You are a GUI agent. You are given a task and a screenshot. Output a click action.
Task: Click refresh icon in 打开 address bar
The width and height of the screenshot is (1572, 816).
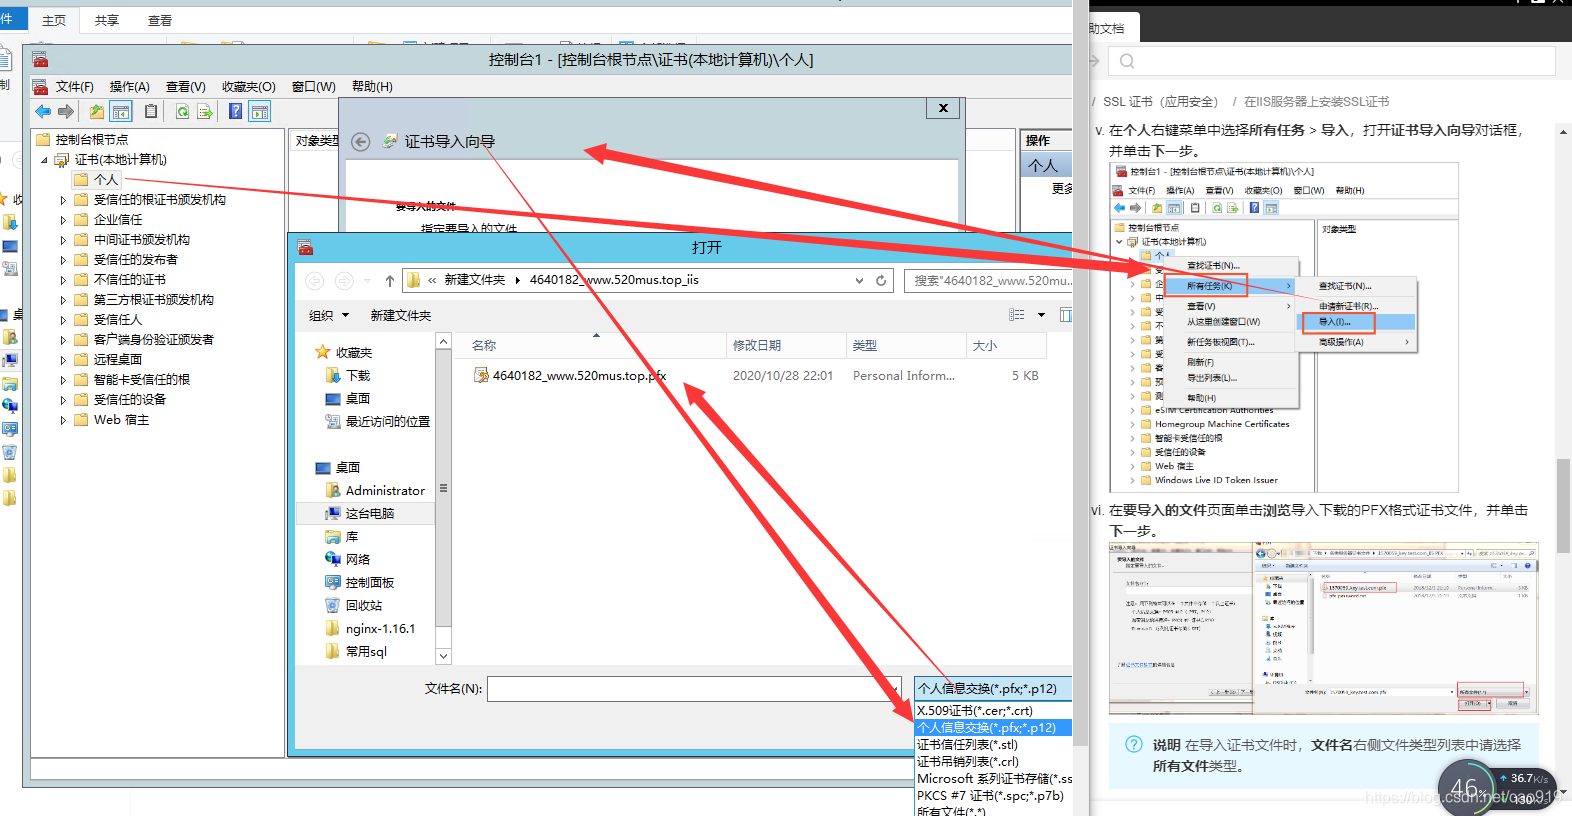coord(881,281)
